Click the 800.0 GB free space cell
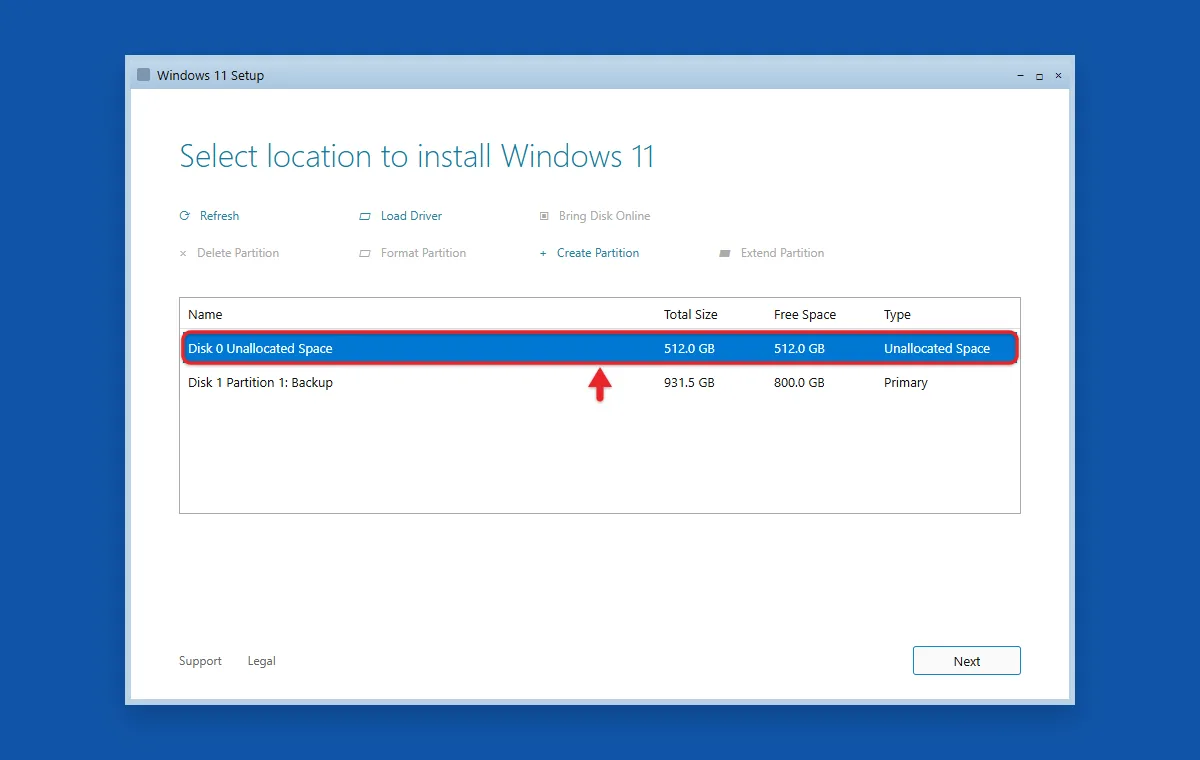 (x=799, y=383)
